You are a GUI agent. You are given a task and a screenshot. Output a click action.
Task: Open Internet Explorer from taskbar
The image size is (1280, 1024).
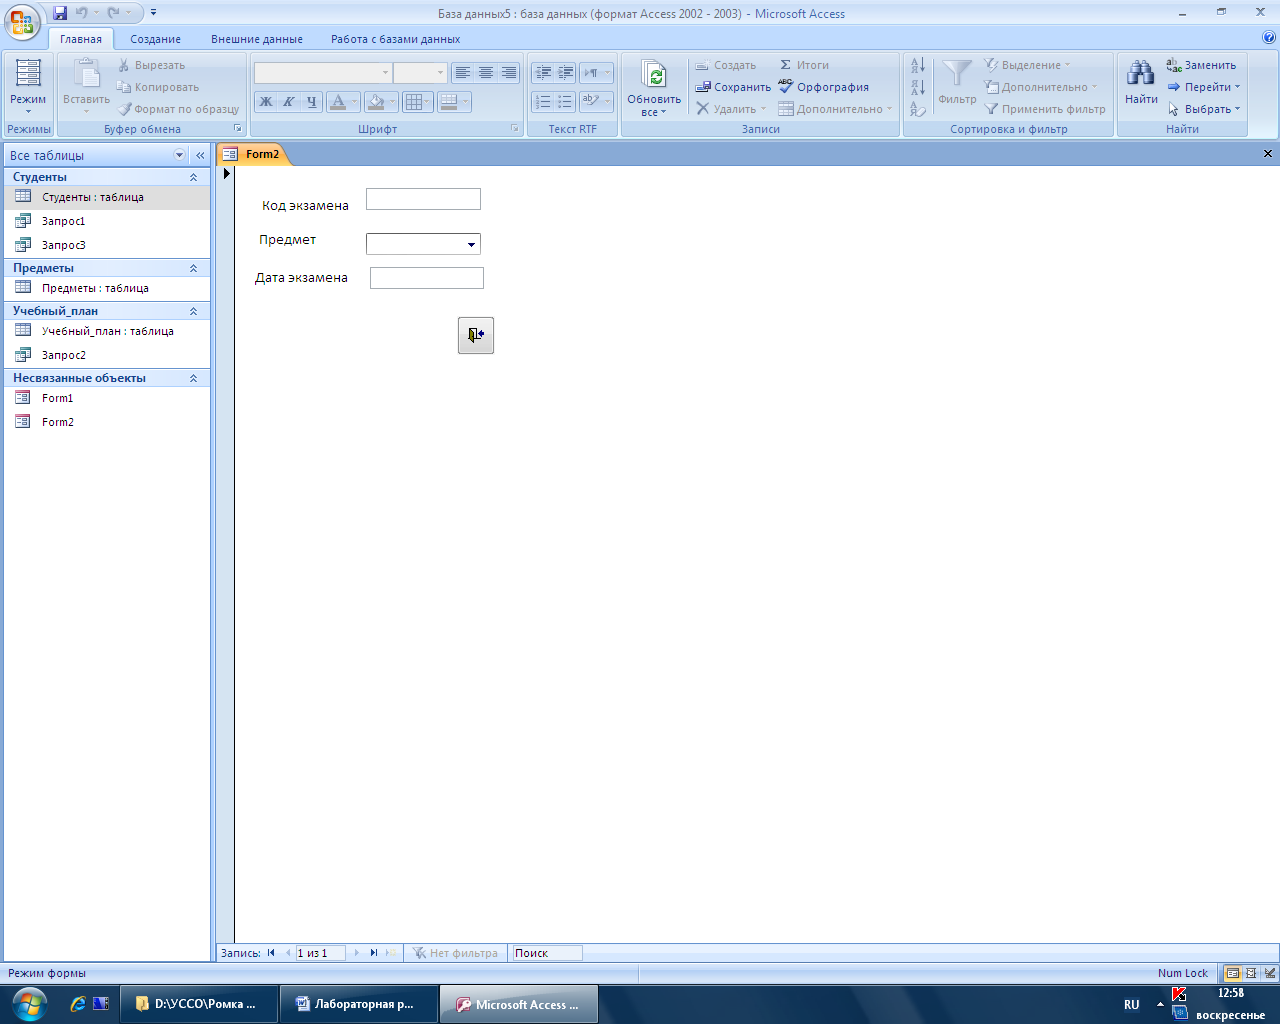coord(78,1004)
